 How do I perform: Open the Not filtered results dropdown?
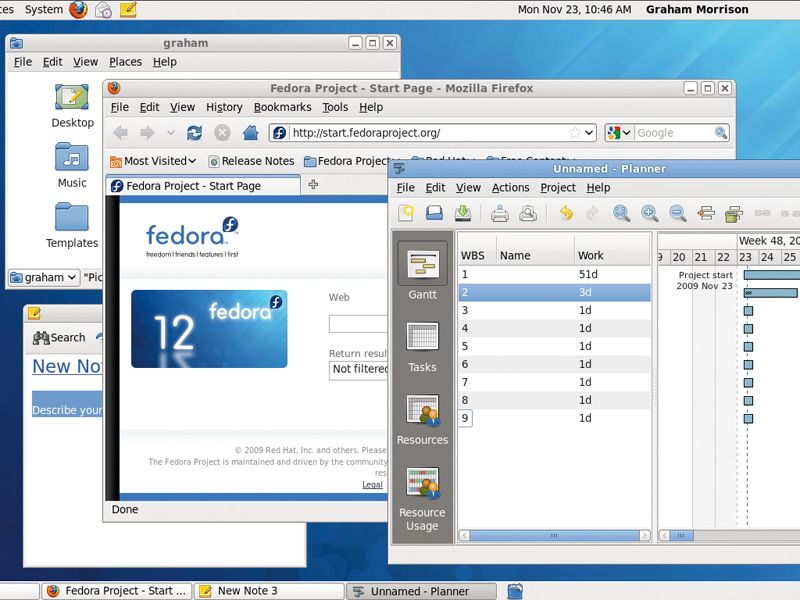(x=359, y=369)
